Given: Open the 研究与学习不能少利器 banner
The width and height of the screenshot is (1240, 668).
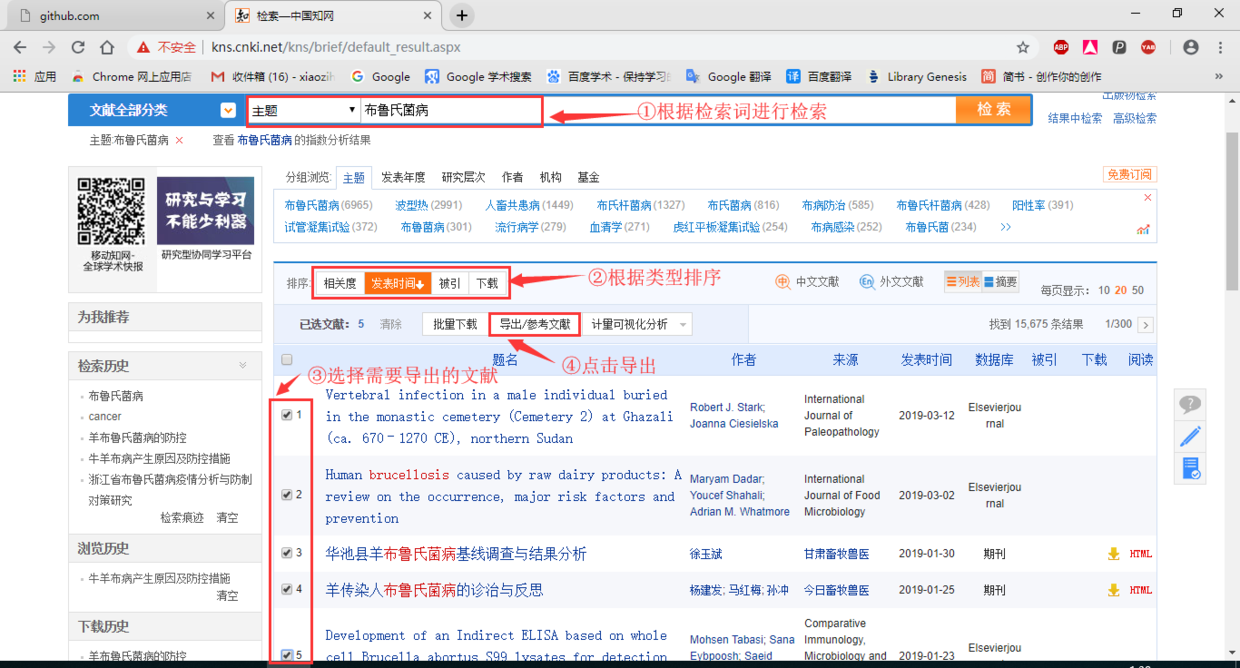Looking at the screenshot, I should (205, 211).
